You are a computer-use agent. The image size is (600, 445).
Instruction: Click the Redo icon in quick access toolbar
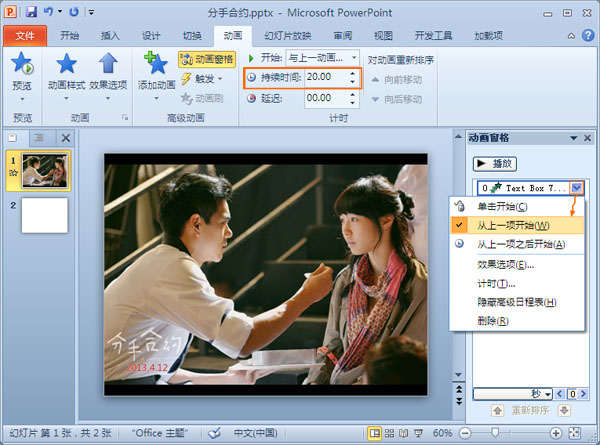point(74,12)
